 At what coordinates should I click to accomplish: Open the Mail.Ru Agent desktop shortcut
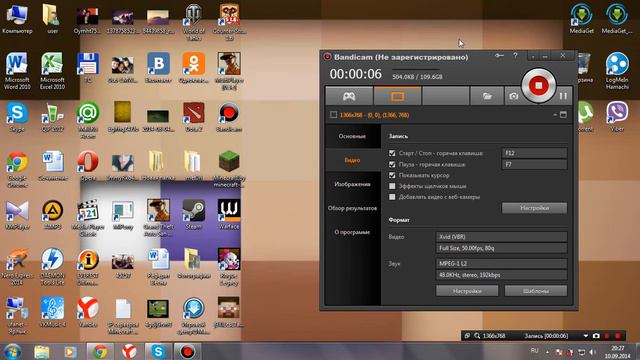(x=88, y=120)
